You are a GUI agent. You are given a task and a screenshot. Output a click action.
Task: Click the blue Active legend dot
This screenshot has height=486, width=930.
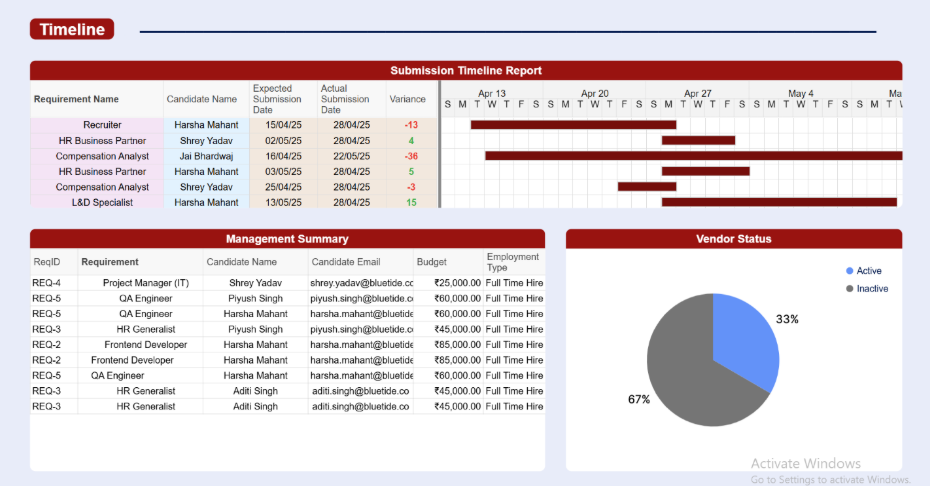[850, 271]
